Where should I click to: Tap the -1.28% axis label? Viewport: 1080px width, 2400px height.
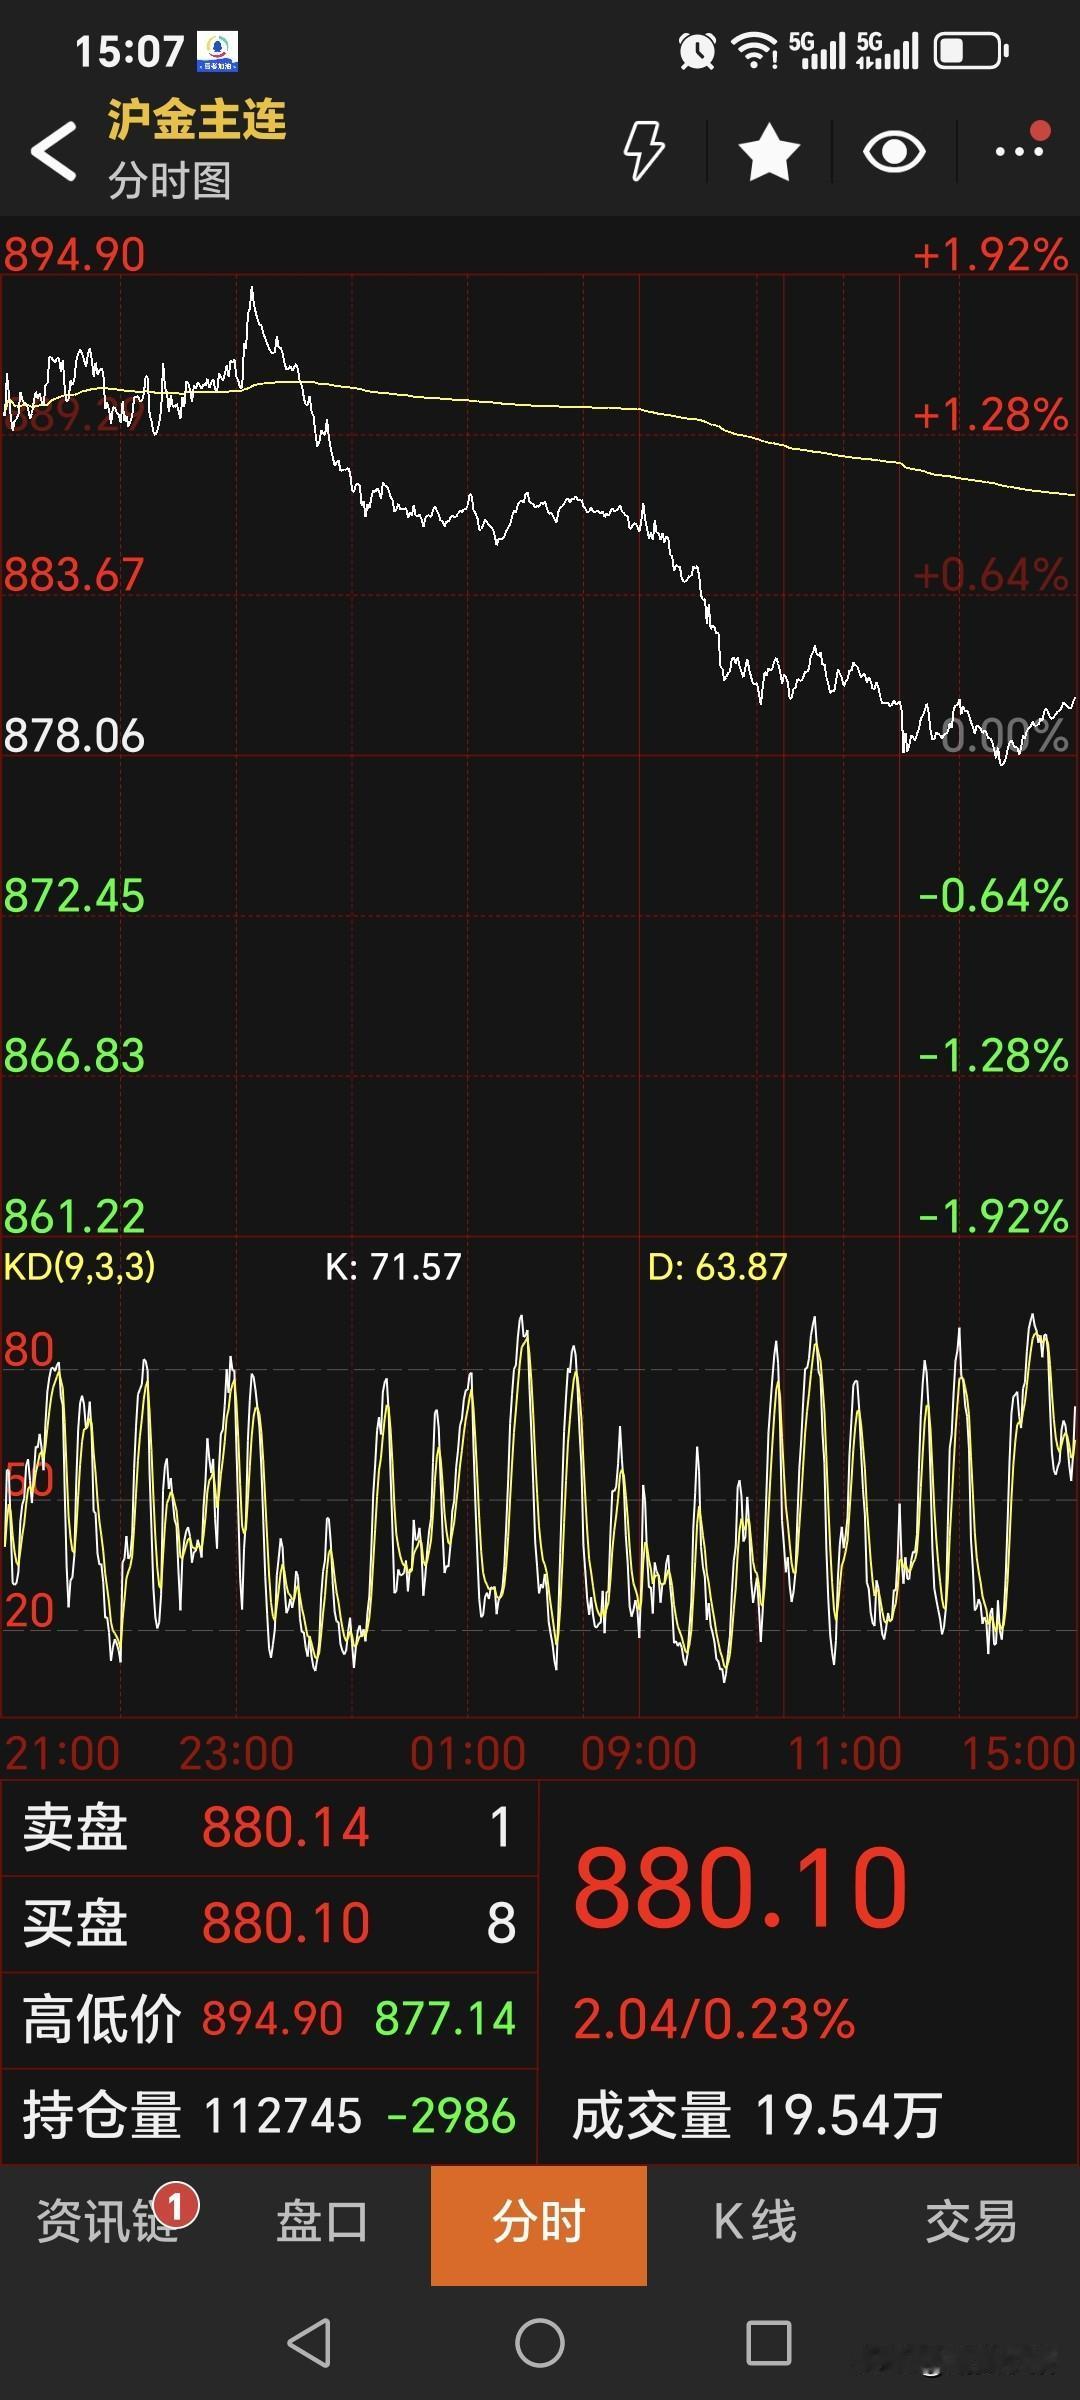tap(994, 1056)
